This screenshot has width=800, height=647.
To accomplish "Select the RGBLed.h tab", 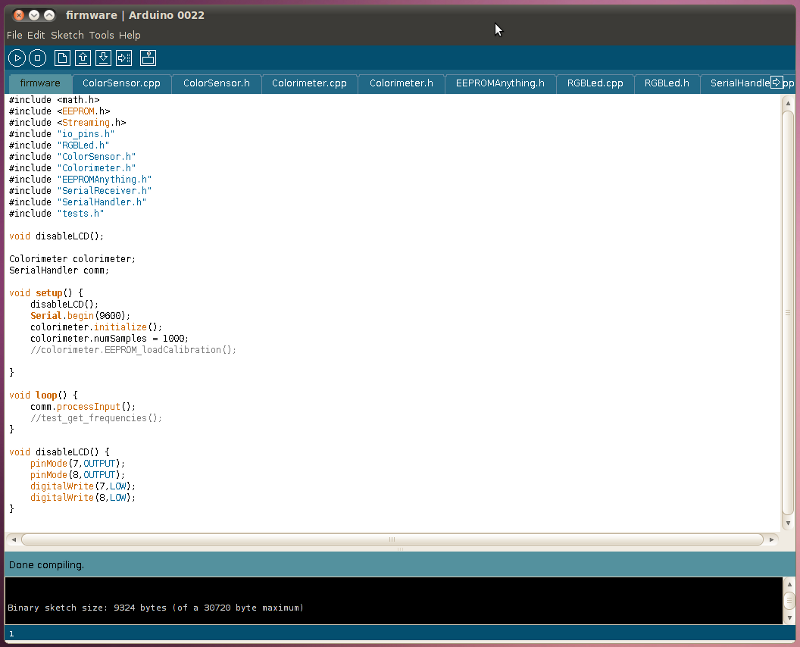I will click(x=666, y=84).
